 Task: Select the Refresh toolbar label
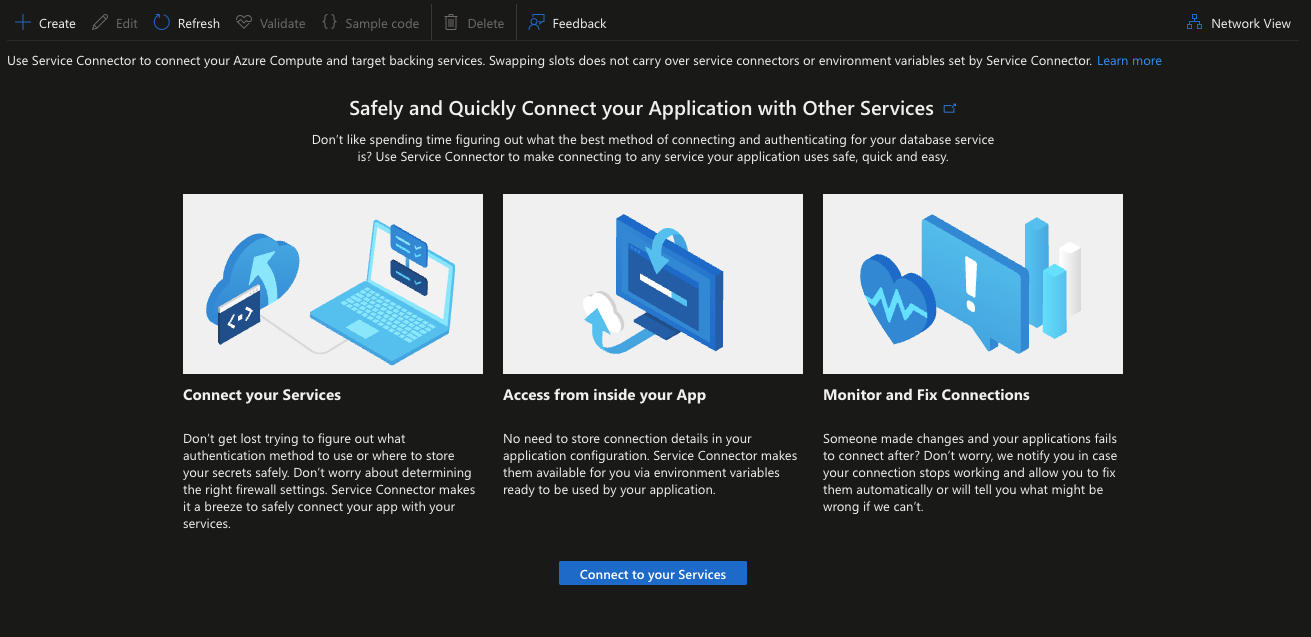[x=199, y=24]
